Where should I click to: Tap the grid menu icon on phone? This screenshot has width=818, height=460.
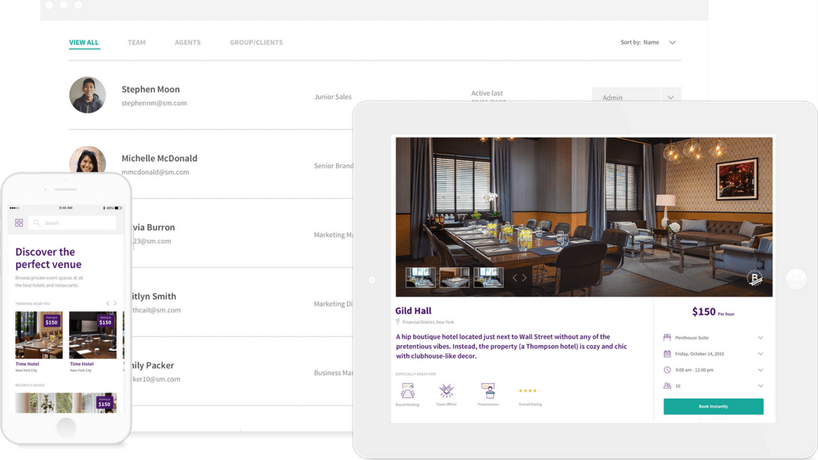click(x=19, y=223)
